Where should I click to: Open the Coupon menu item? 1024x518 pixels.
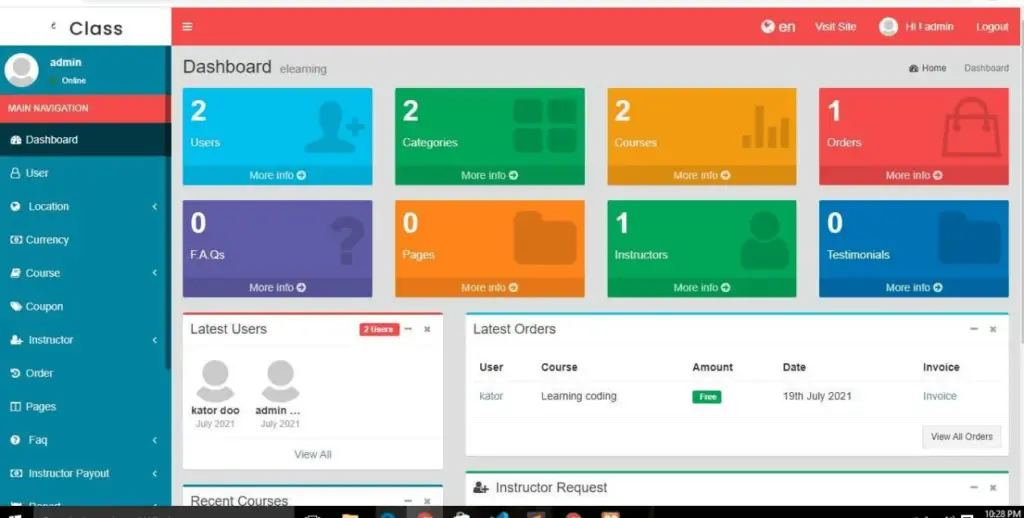click(x=85, y=306)
